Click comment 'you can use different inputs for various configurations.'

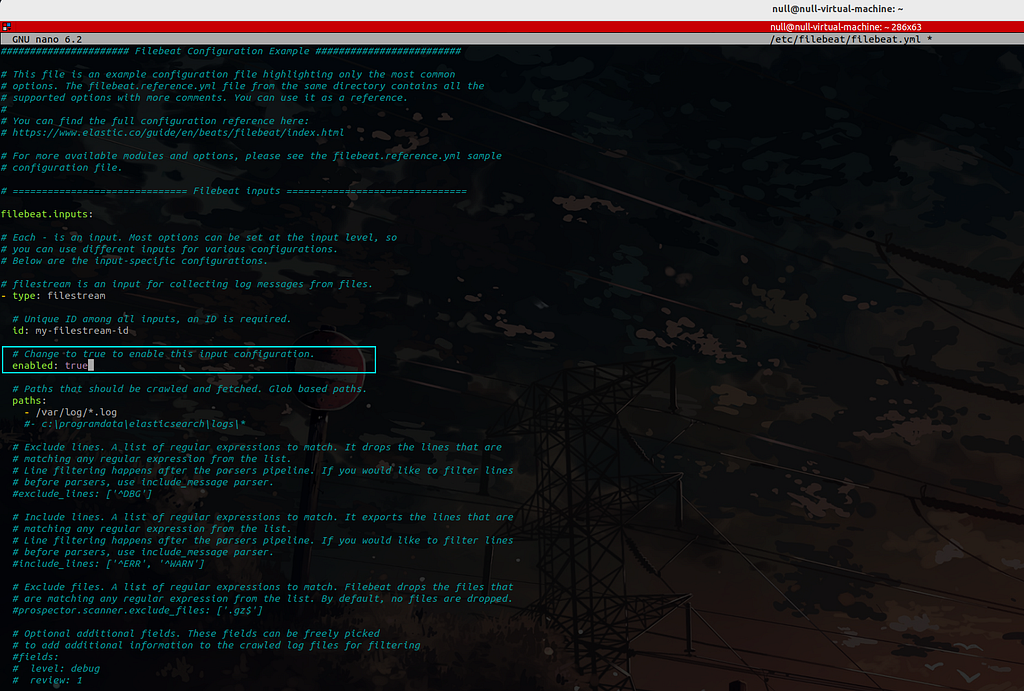(170, 249)
